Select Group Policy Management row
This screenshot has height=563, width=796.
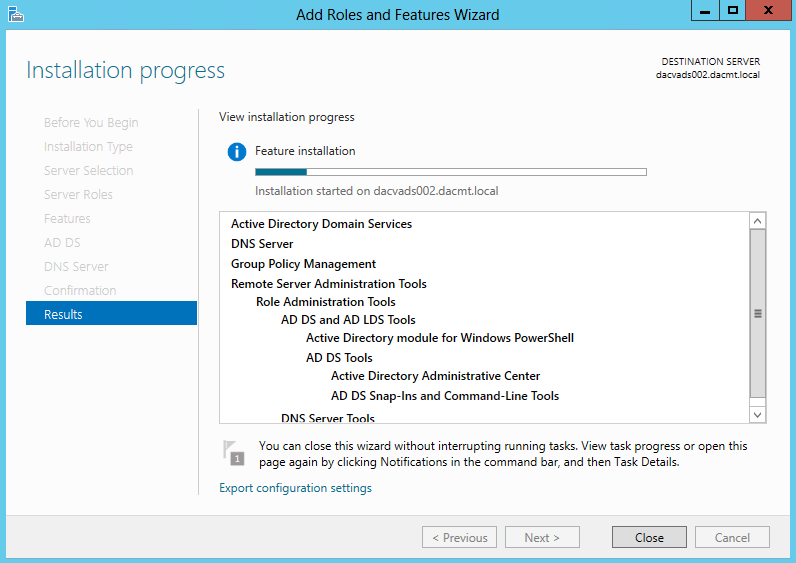[x=303, y=264]
